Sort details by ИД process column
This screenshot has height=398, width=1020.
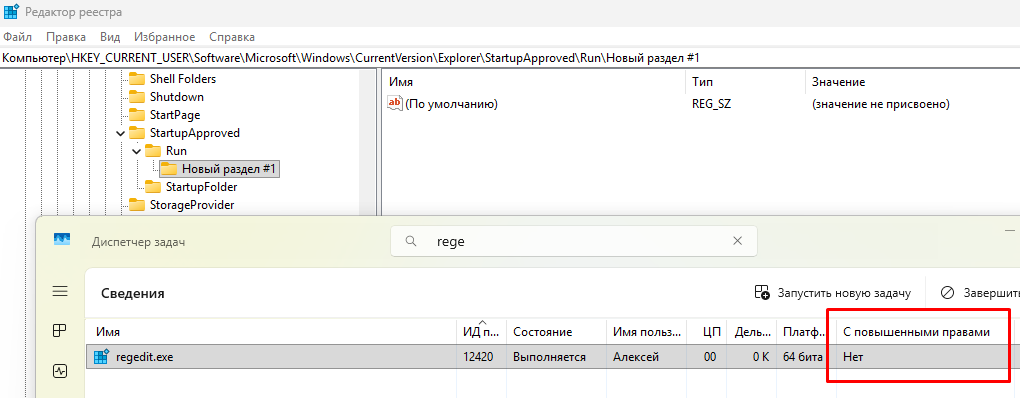point(481,332)
